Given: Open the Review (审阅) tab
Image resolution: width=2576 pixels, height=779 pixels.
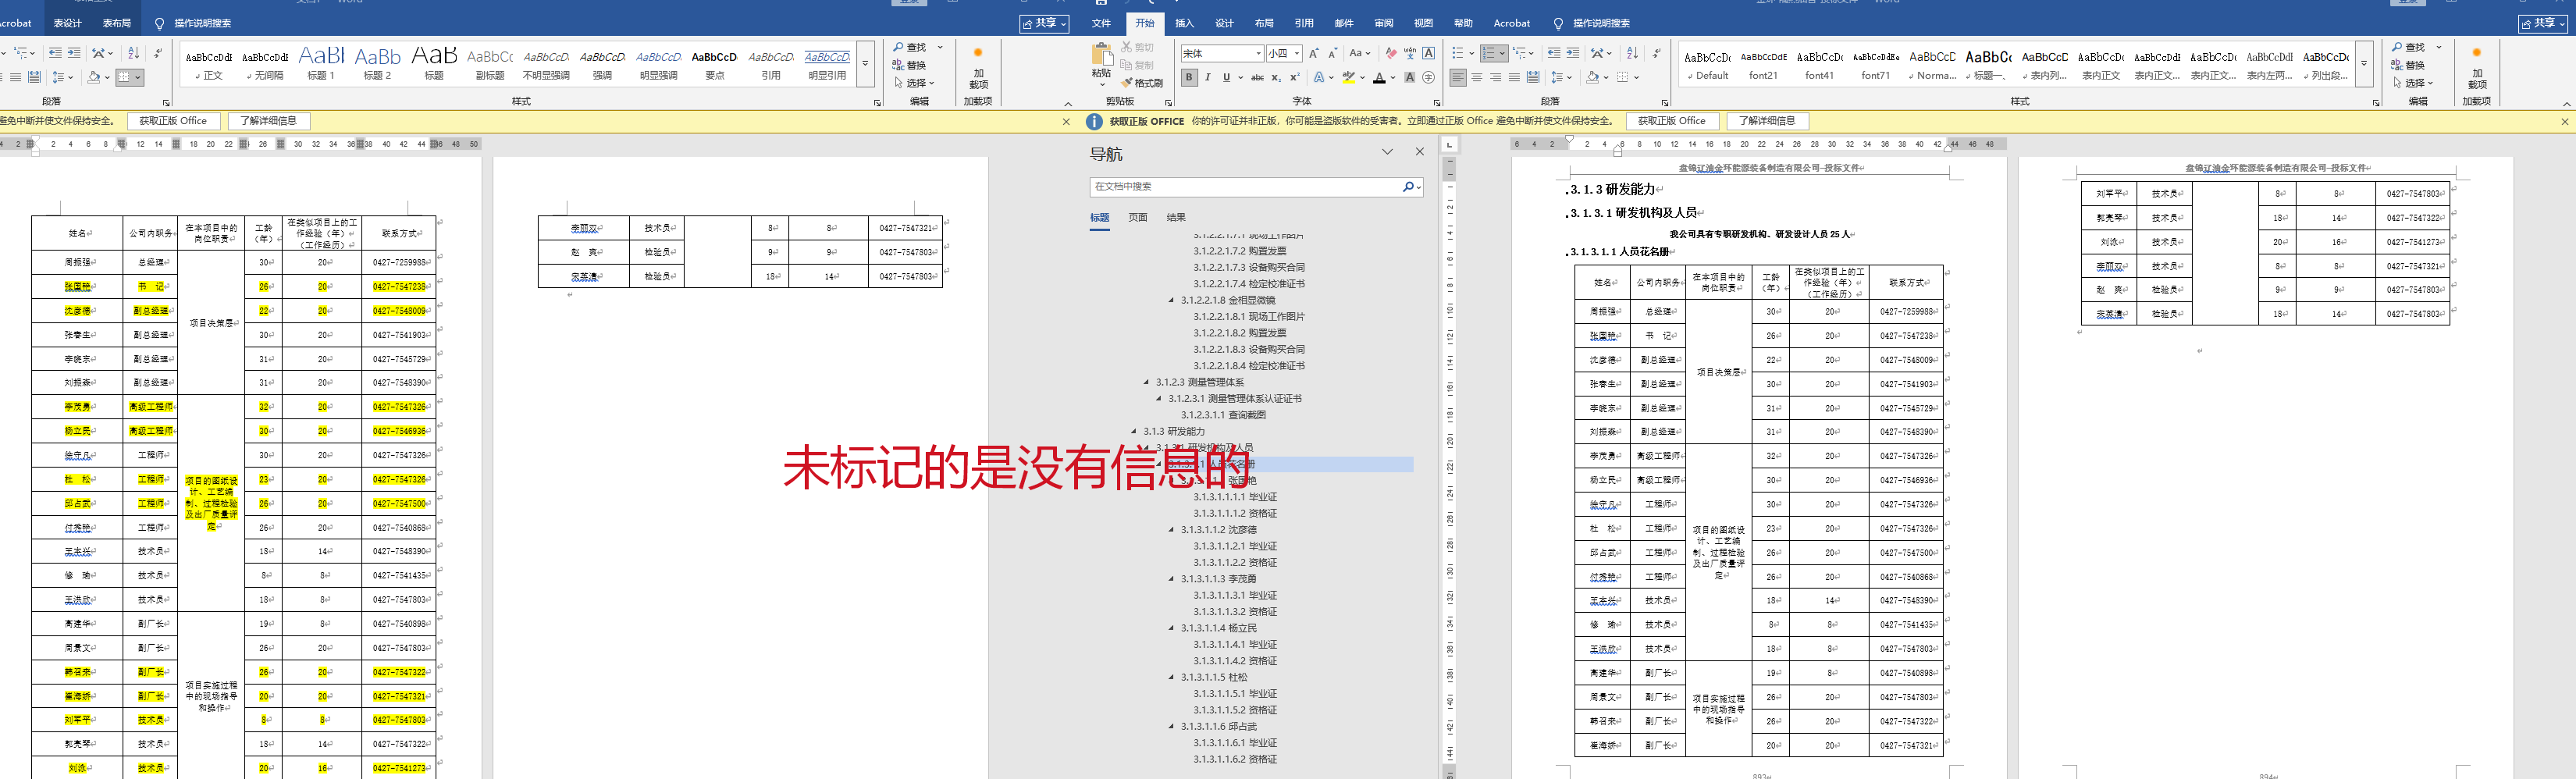Looking at the screenshot, I should (x=1384, y=23).
